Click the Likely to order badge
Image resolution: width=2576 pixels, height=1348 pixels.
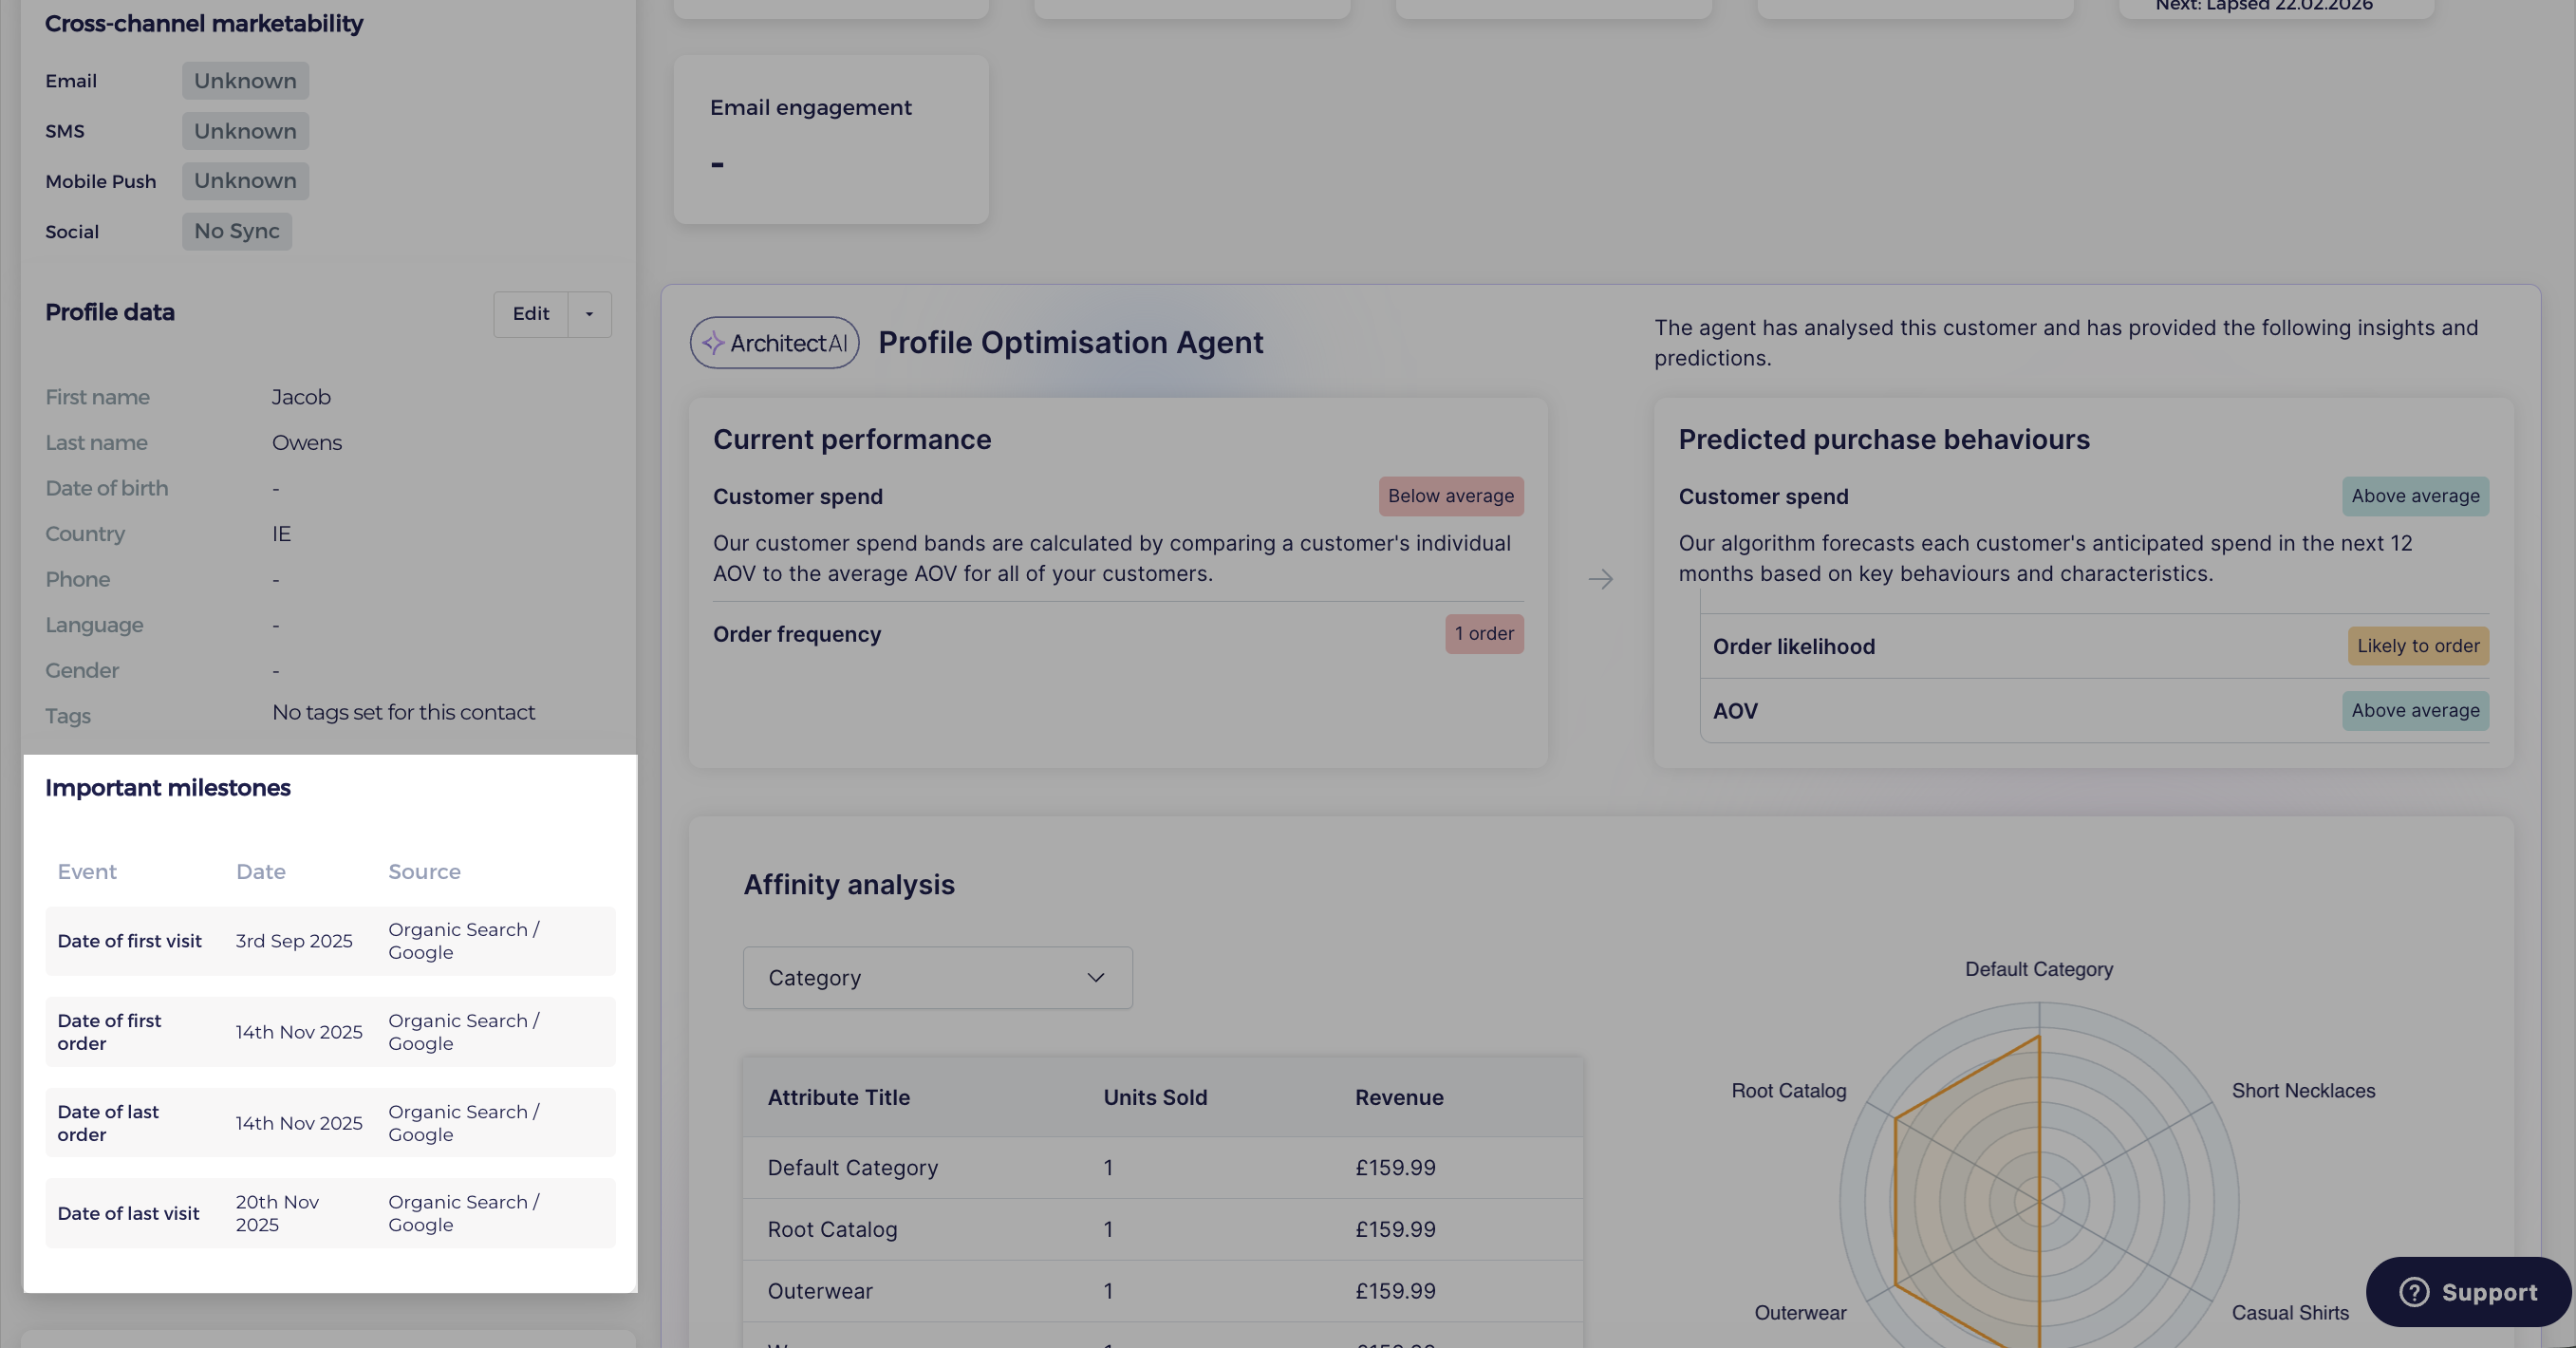coord(2418,646)
